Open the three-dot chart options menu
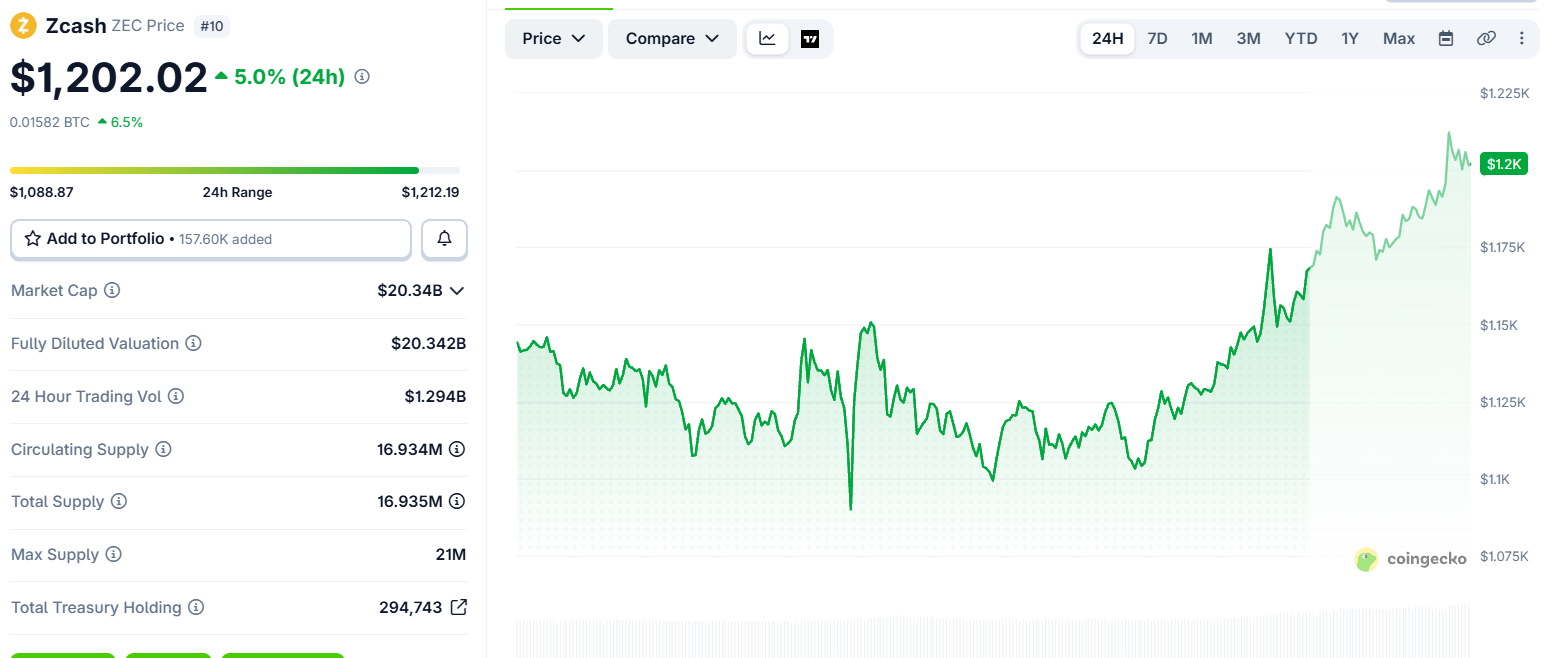 pyautogui.click(x=1522, y=39)
